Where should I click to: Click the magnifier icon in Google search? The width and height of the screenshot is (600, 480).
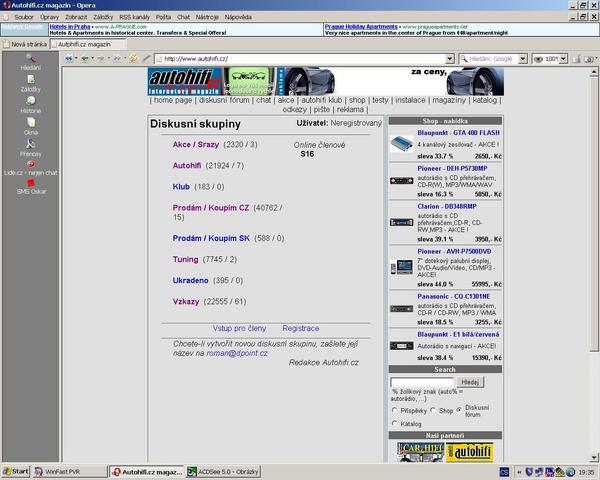pyautogui.click(x=463, y=59)
